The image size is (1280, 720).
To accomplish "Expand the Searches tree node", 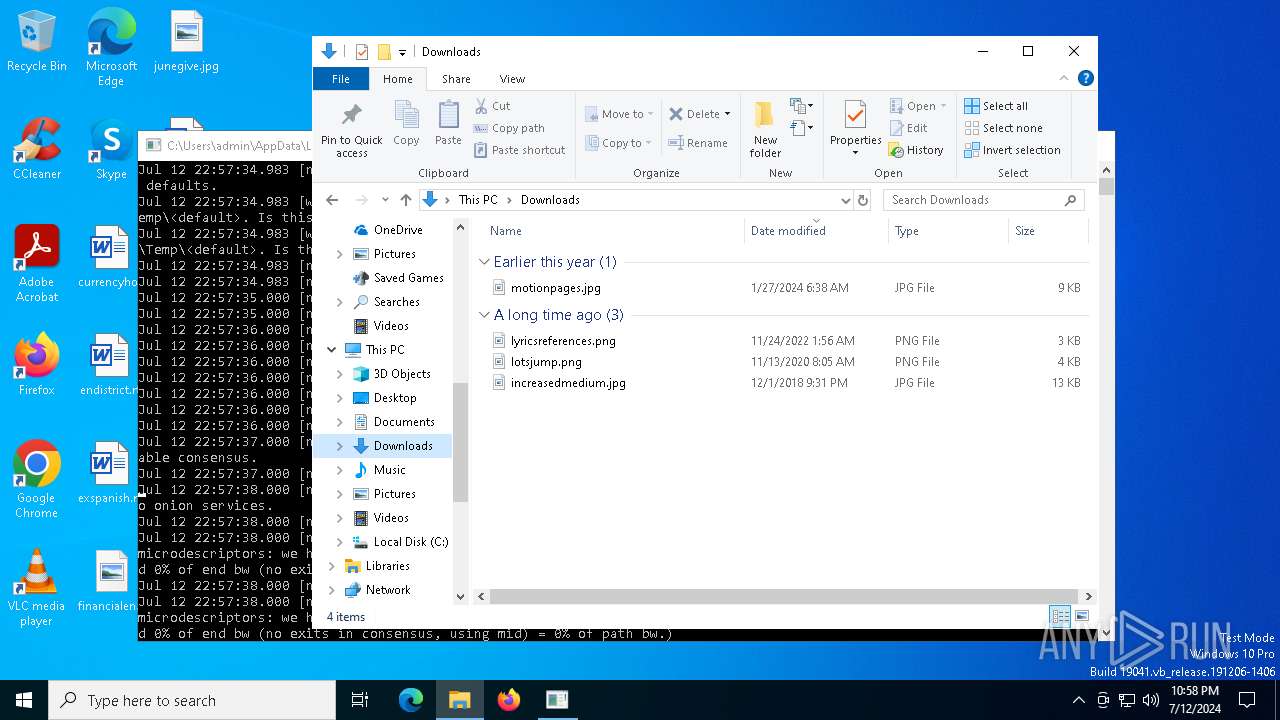I will tap(339, 302).
